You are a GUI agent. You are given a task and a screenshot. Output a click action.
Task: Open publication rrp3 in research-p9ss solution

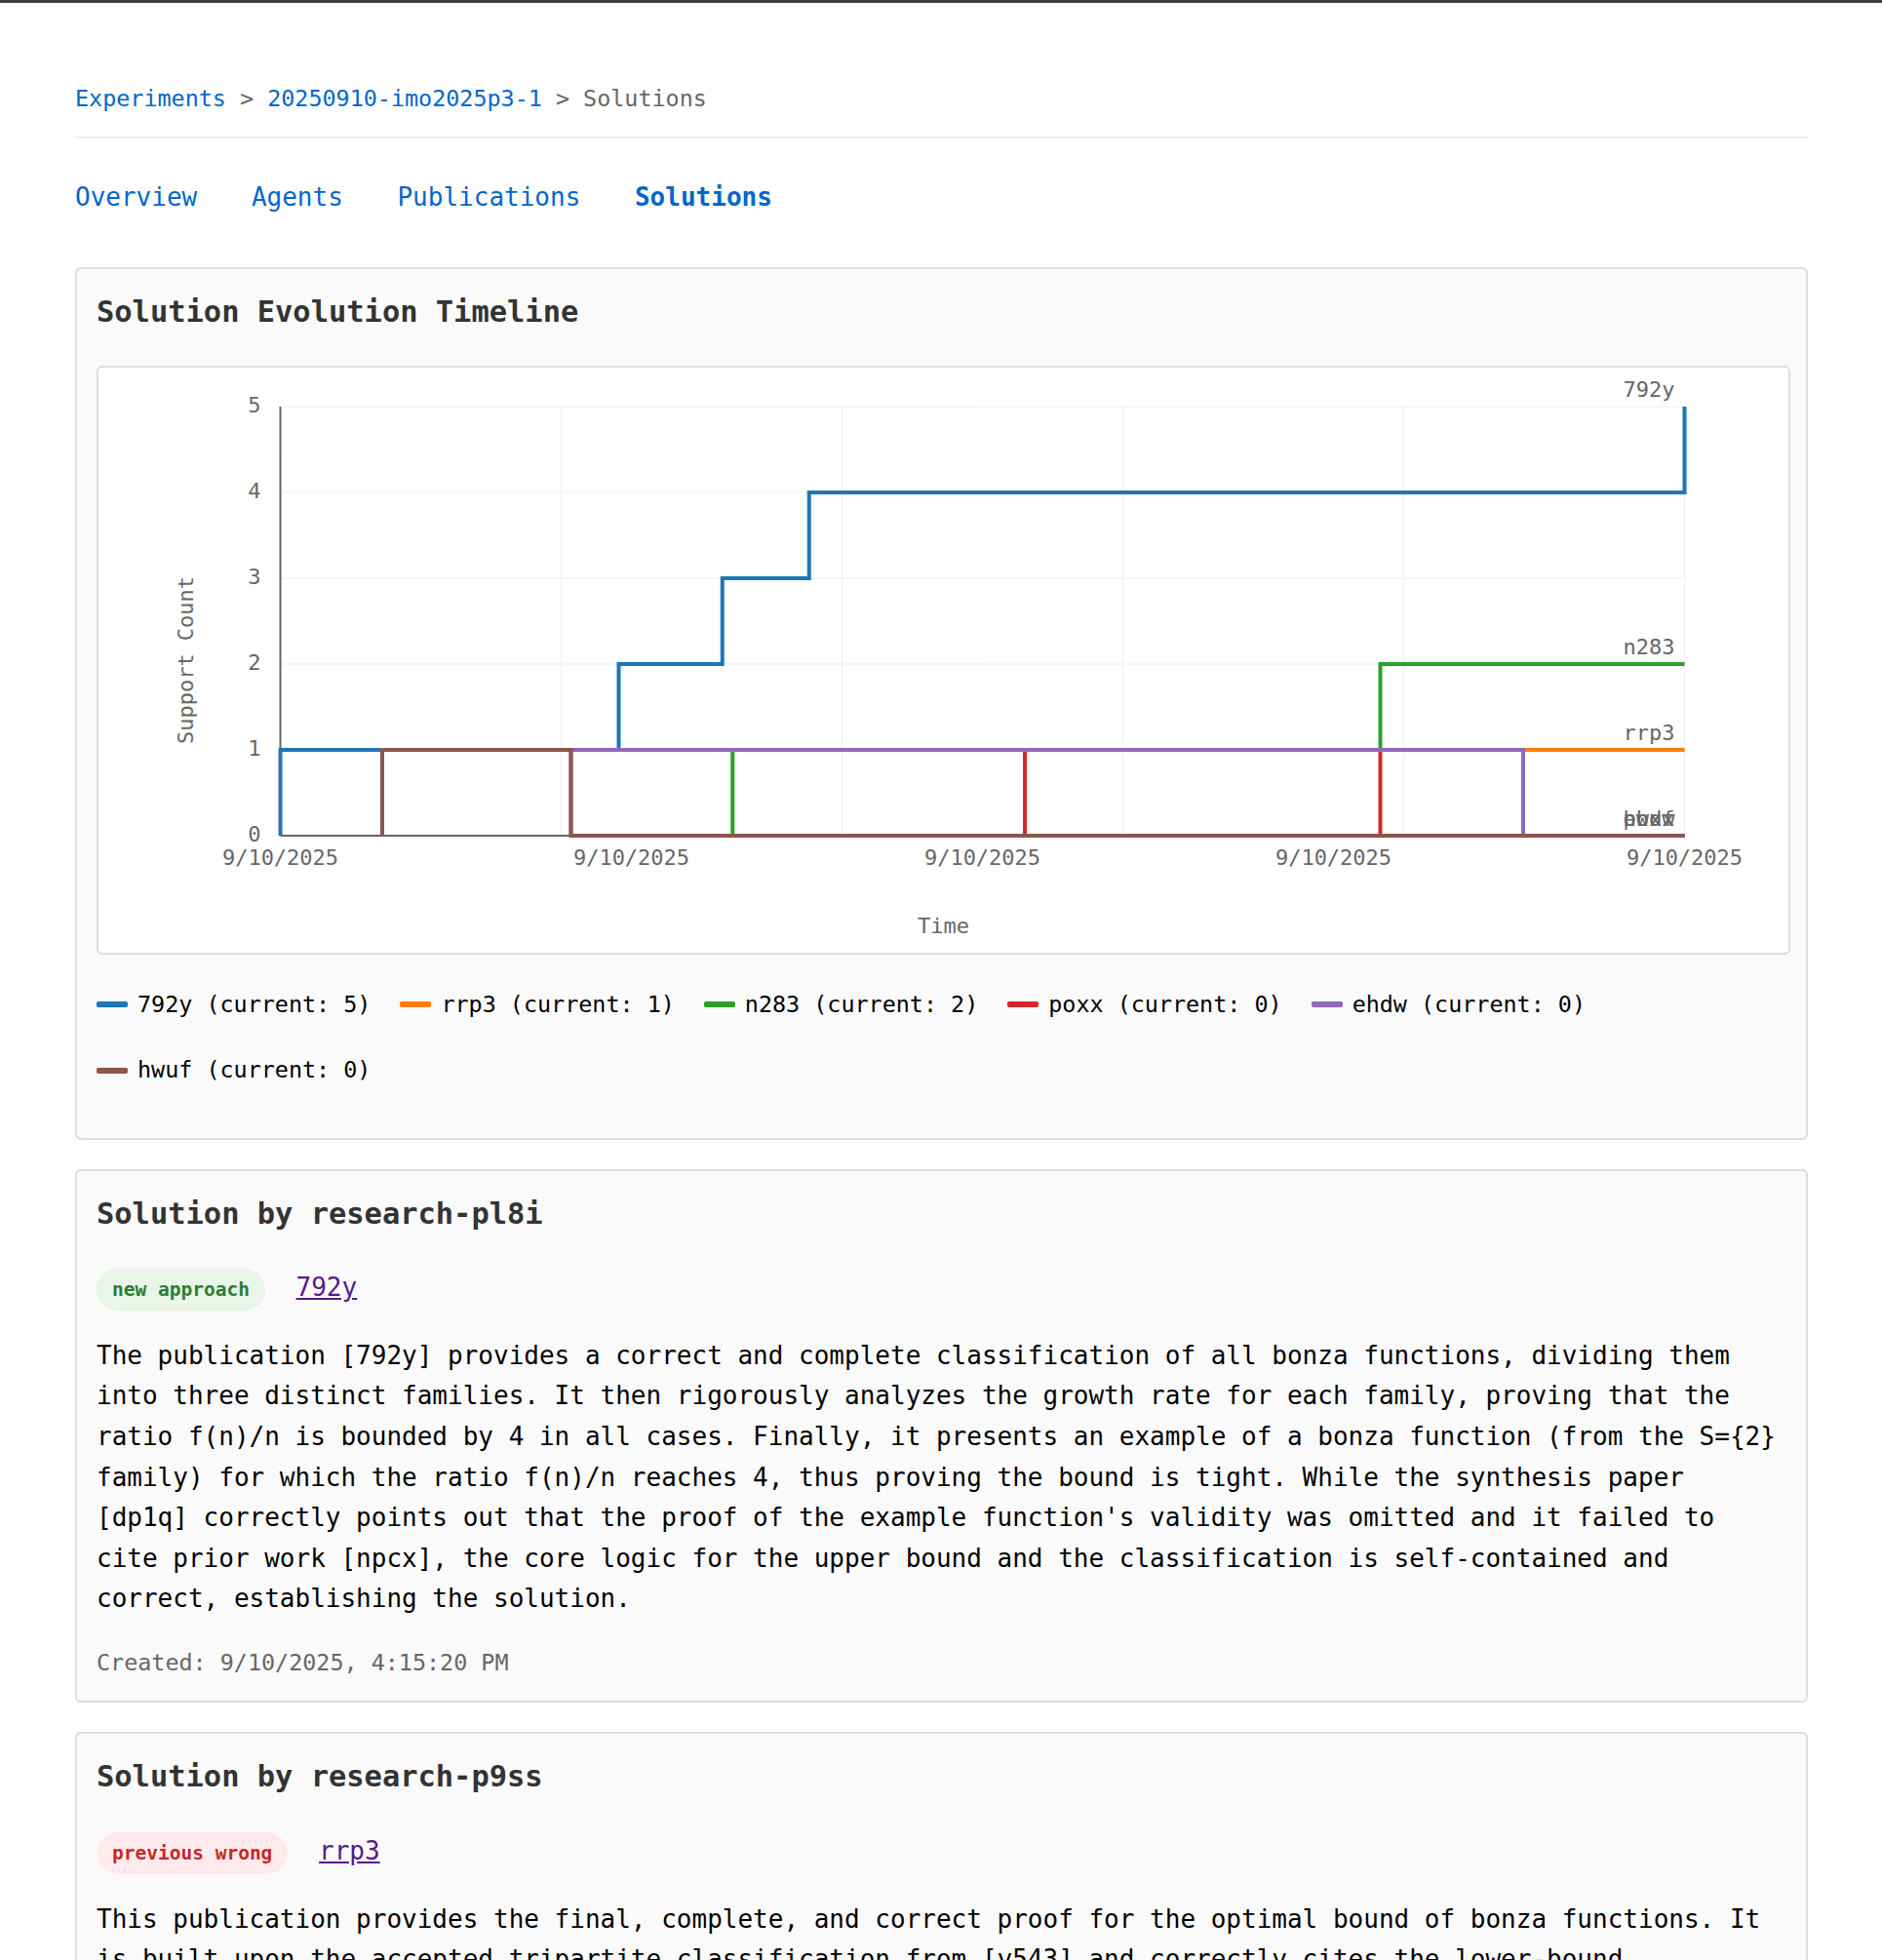tap(349, 1851)
